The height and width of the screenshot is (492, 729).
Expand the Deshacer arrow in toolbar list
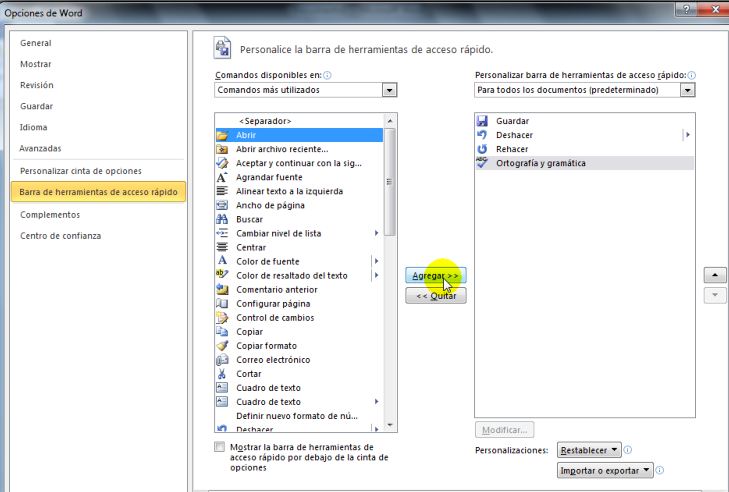click(688, 135)
